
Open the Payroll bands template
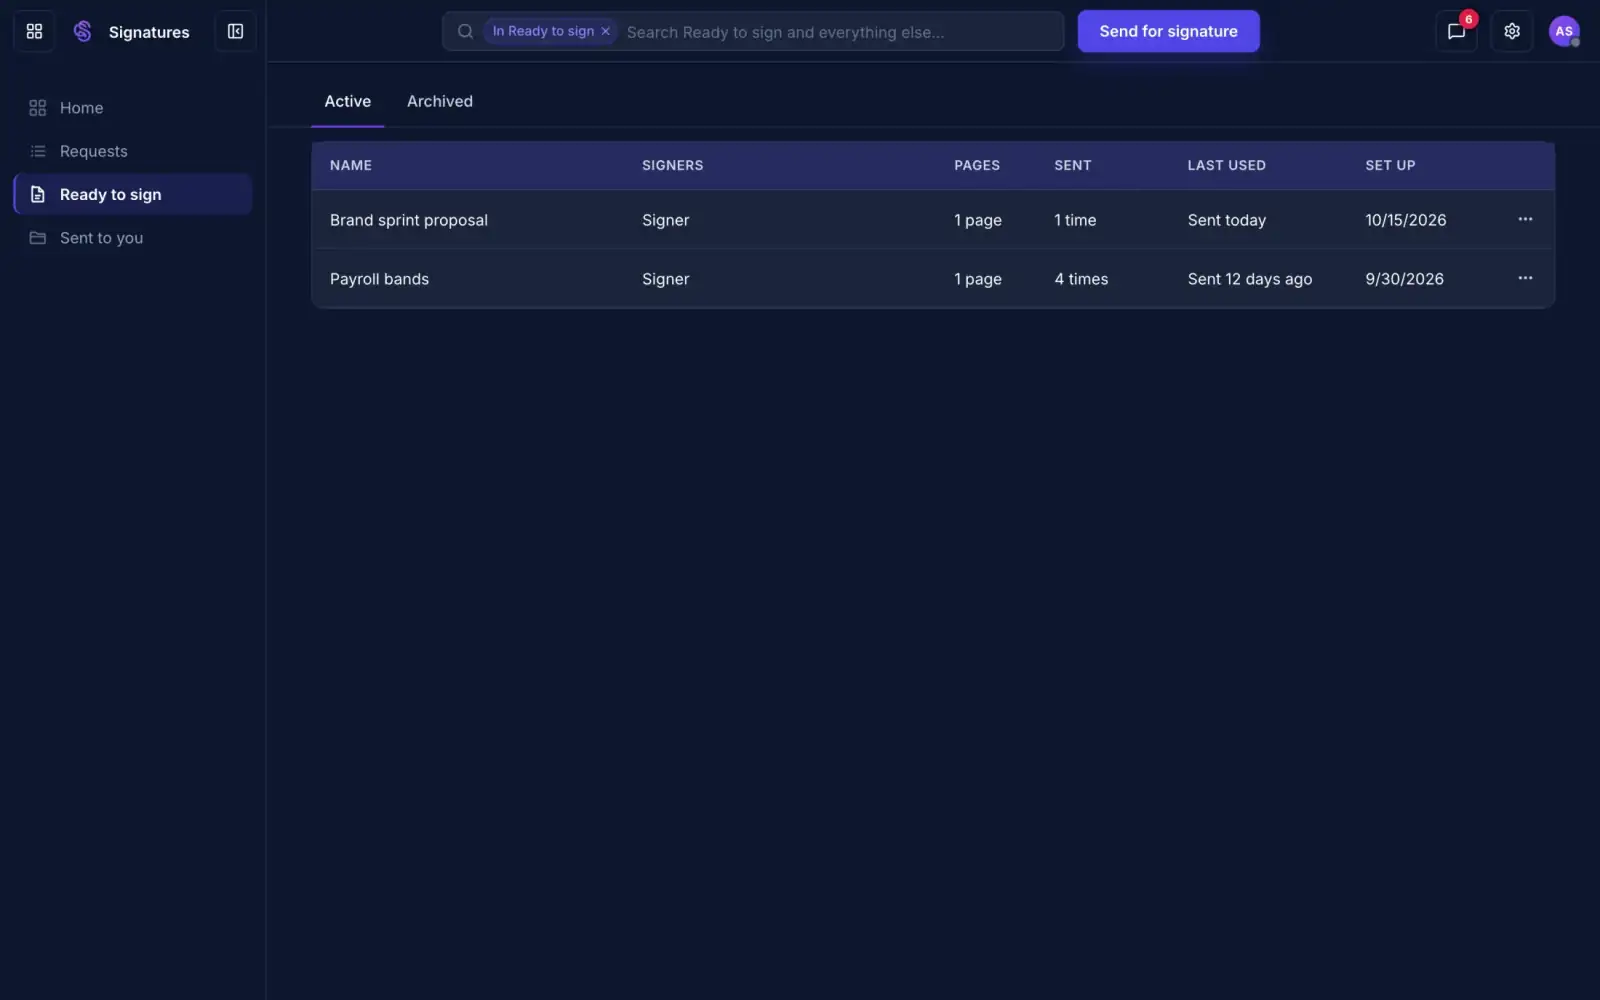(x=379, y=279)
